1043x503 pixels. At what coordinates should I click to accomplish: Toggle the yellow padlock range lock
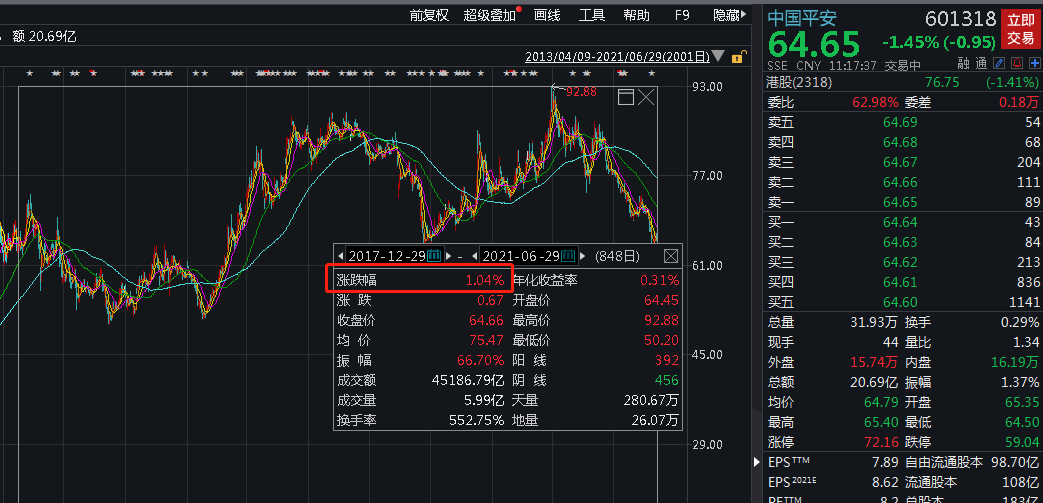click(x=737, y=57)
